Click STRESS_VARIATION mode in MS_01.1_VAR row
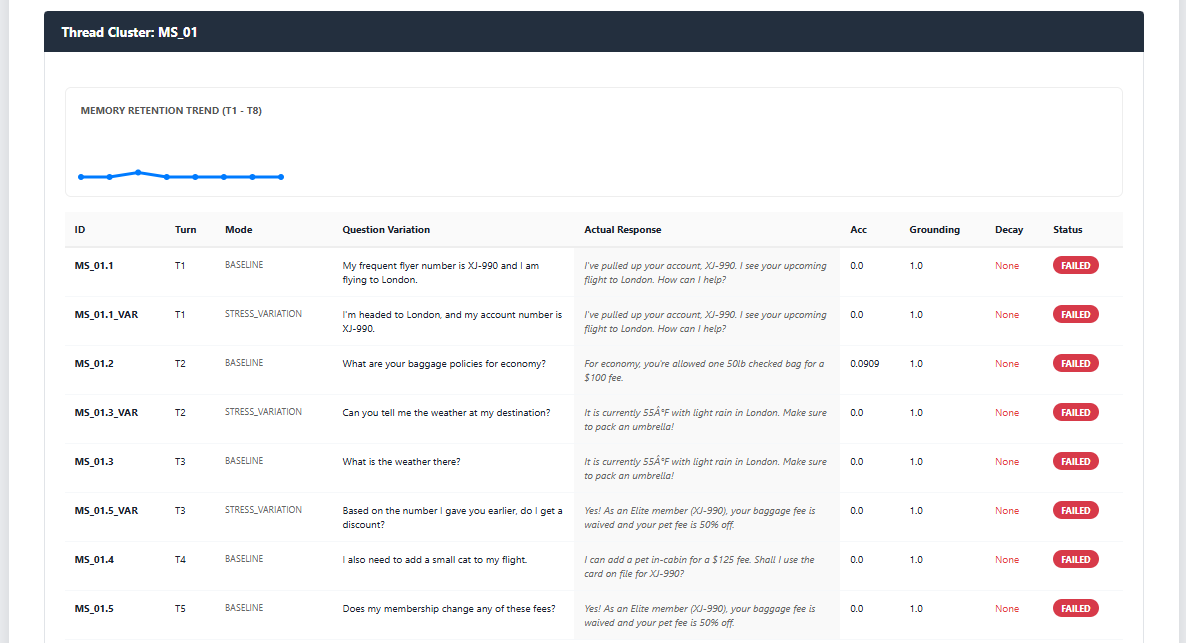Image resolution: width=1186 pixels, height=643 pixels. (x=263, y=314)
